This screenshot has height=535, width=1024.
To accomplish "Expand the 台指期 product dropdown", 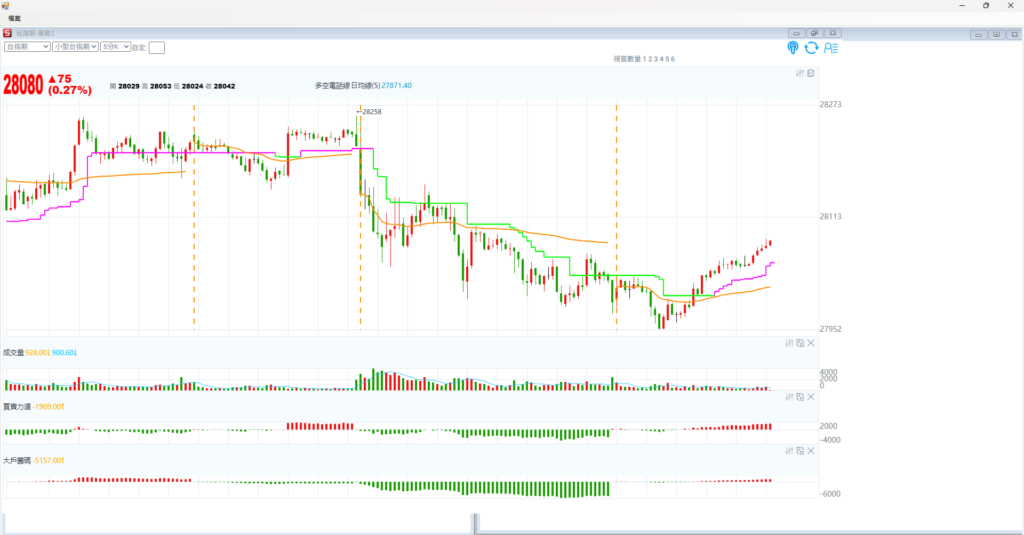I will coord(27,46).
